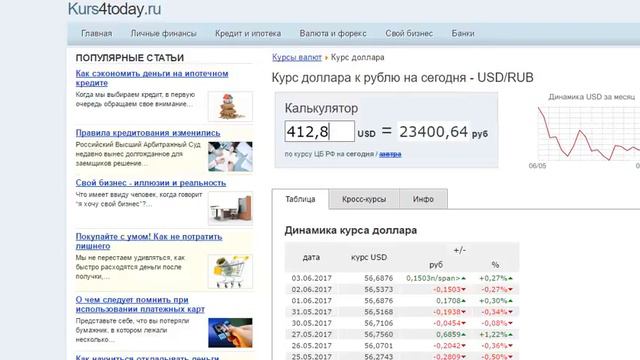Switch to the Инфо tab
This screenshot has width=640, height=360.
coord(423,199)
